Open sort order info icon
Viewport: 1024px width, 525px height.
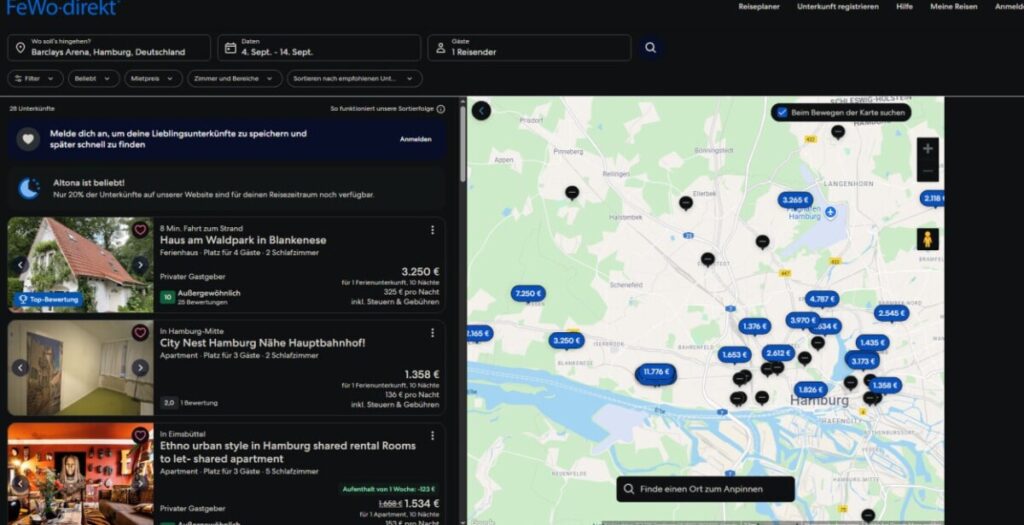point(441,109)
